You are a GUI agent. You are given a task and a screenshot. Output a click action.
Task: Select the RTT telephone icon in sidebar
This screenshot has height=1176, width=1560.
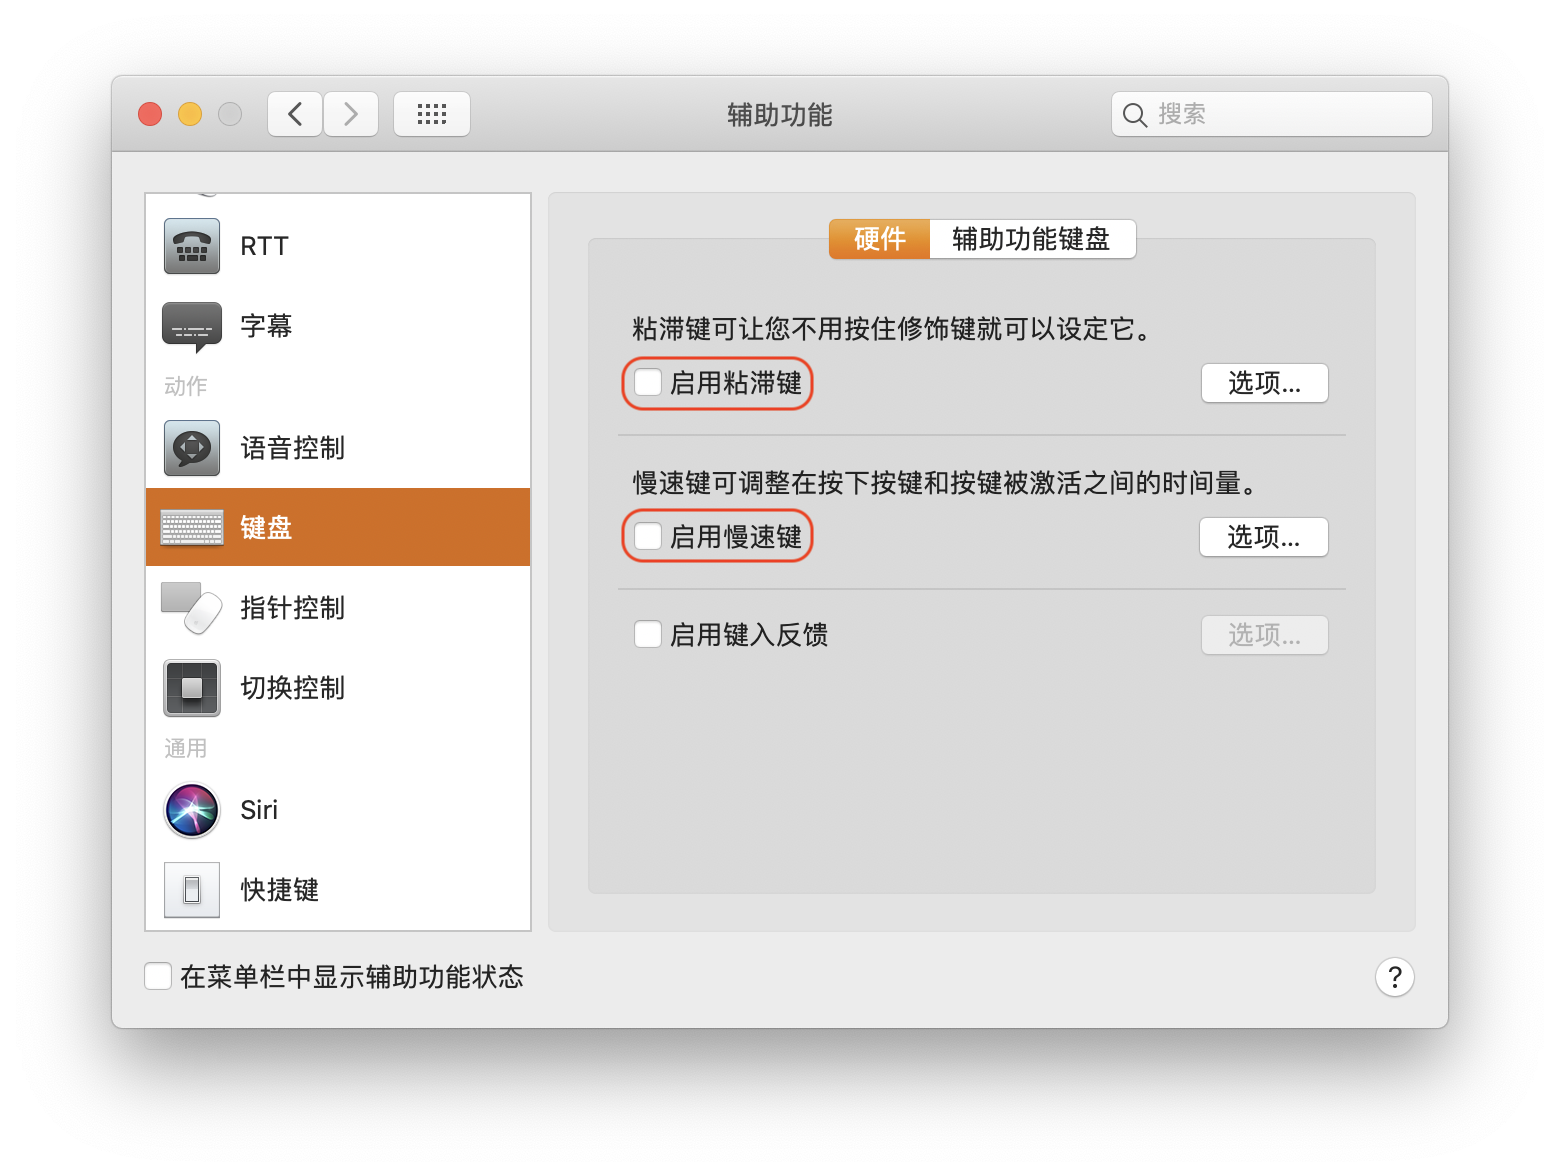coord(192,246)
